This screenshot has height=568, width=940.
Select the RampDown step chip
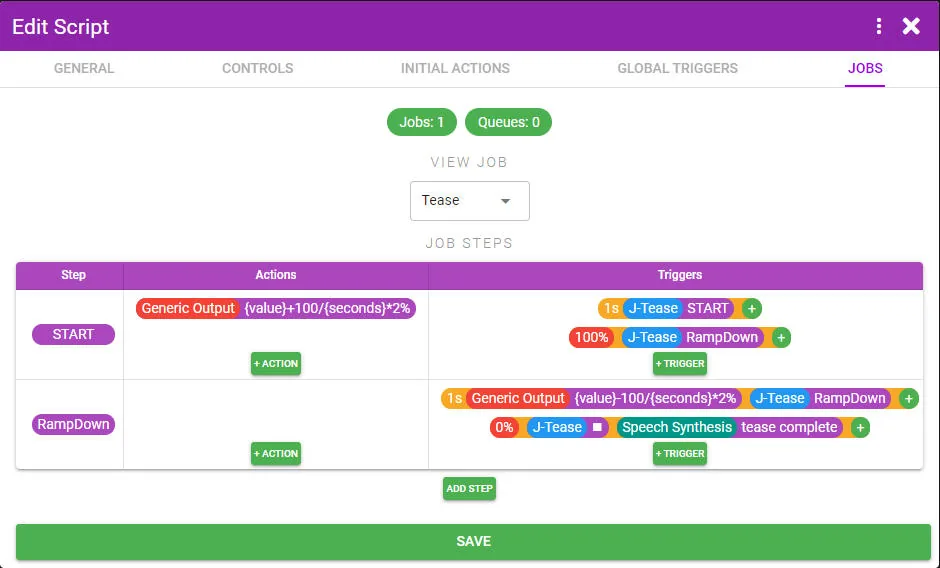click(x=73, y=425)
